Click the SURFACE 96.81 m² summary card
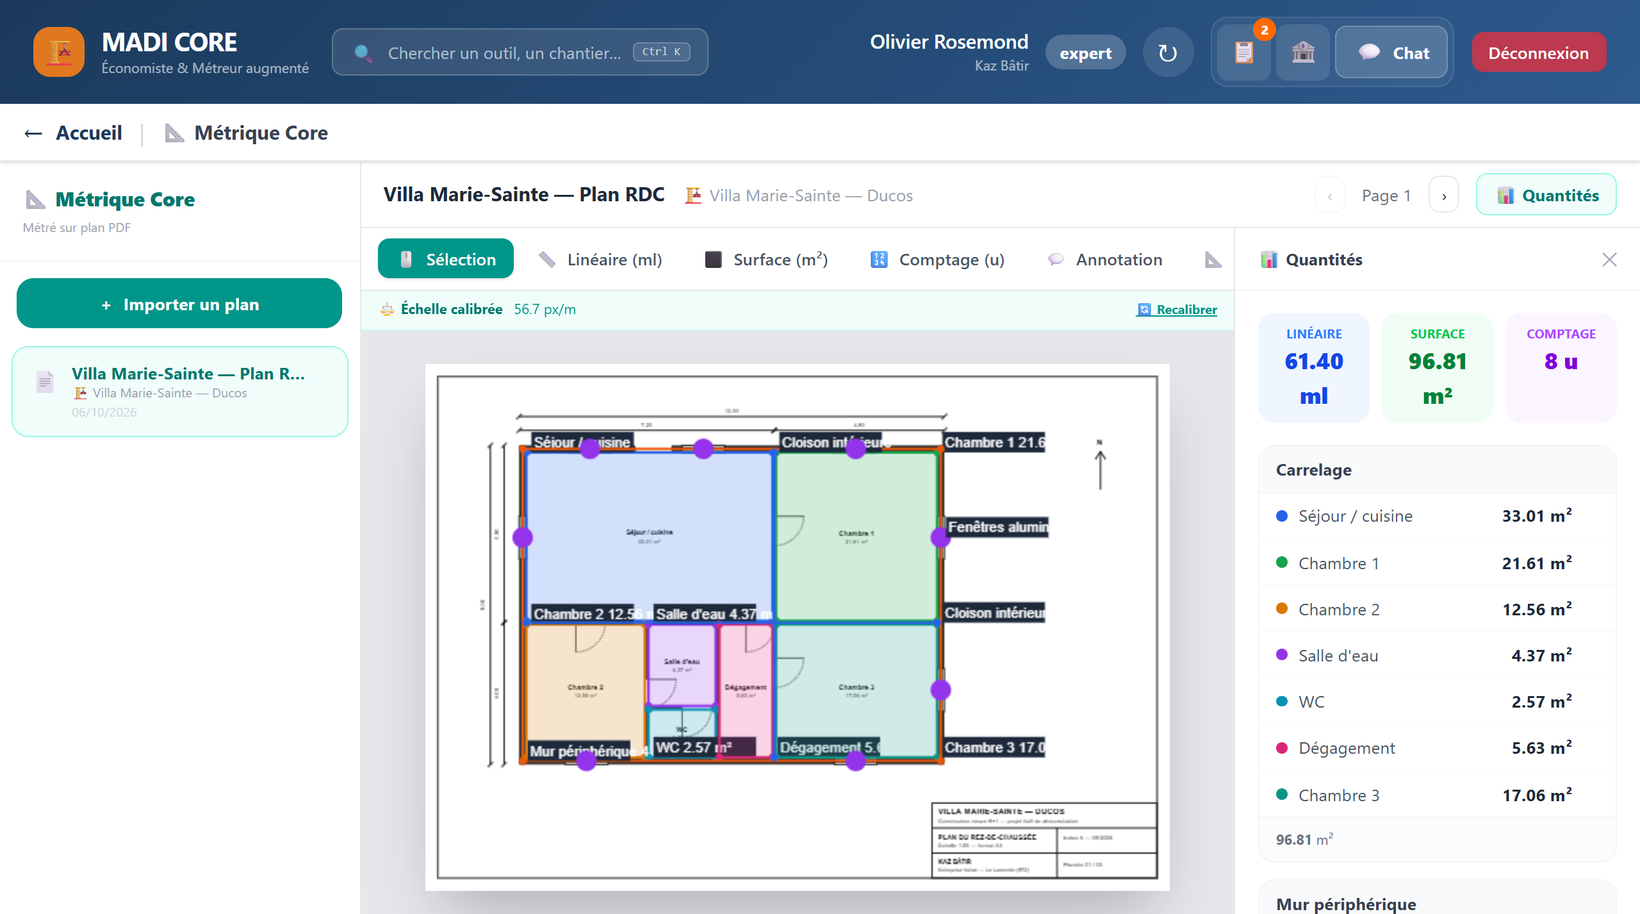 [1437, 367]
